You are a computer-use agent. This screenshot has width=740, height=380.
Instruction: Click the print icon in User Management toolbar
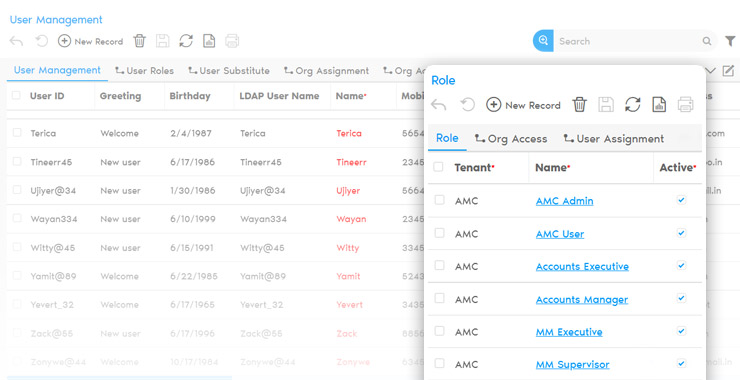click(x=232, y=41)
